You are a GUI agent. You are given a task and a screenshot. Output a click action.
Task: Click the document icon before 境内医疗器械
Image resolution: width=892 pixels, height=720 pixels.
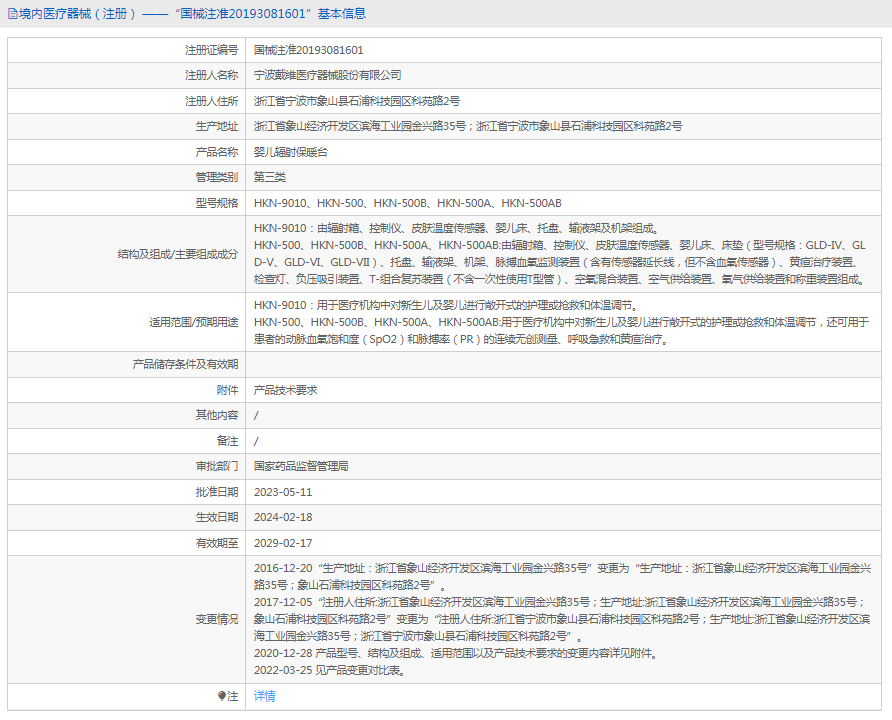point(12,14)
